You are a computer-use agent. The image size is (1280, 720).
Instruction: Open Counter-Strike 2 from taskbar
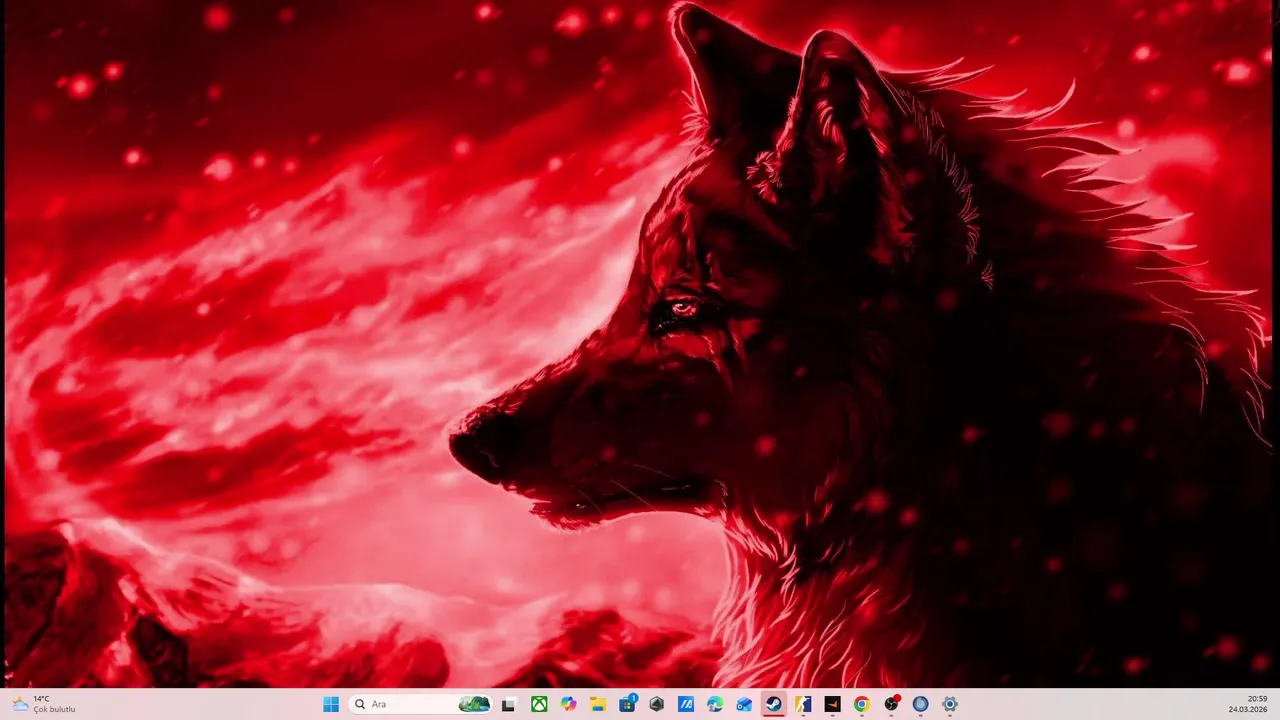[803, 704]
